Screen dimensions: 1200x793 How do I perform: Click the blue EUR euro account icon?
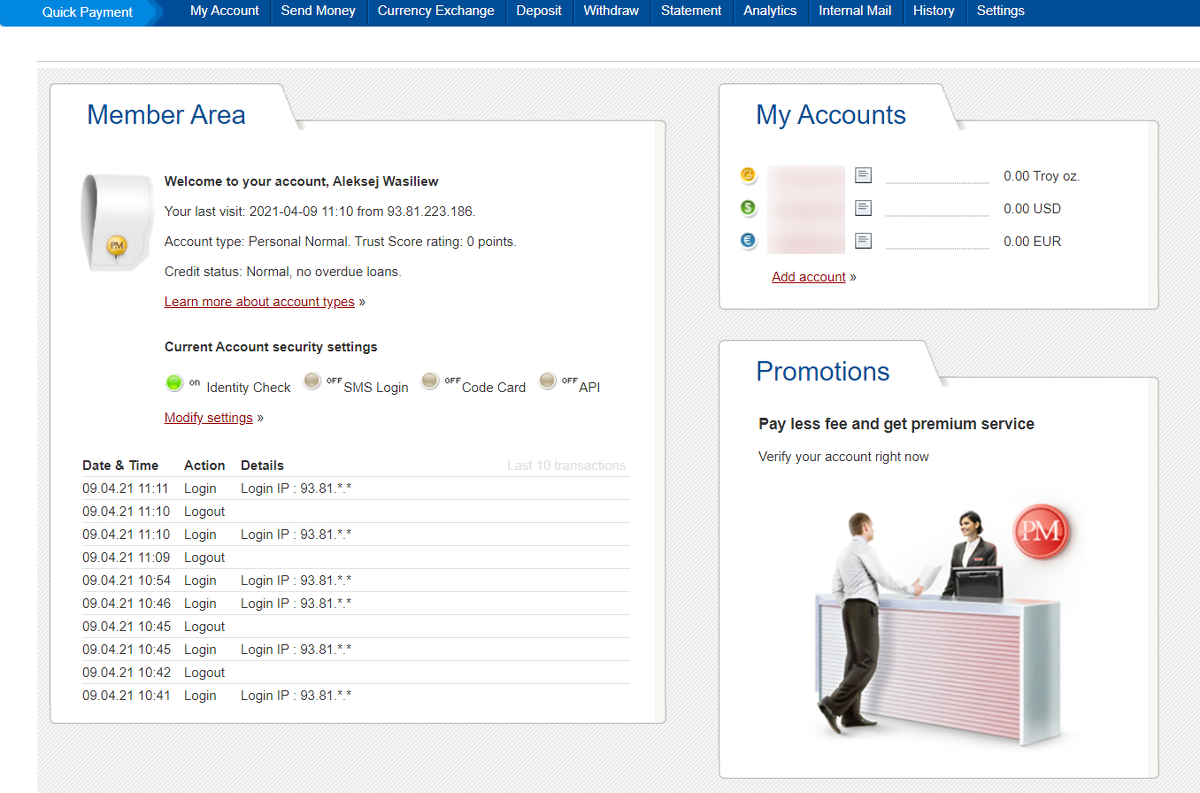(748, 241)
